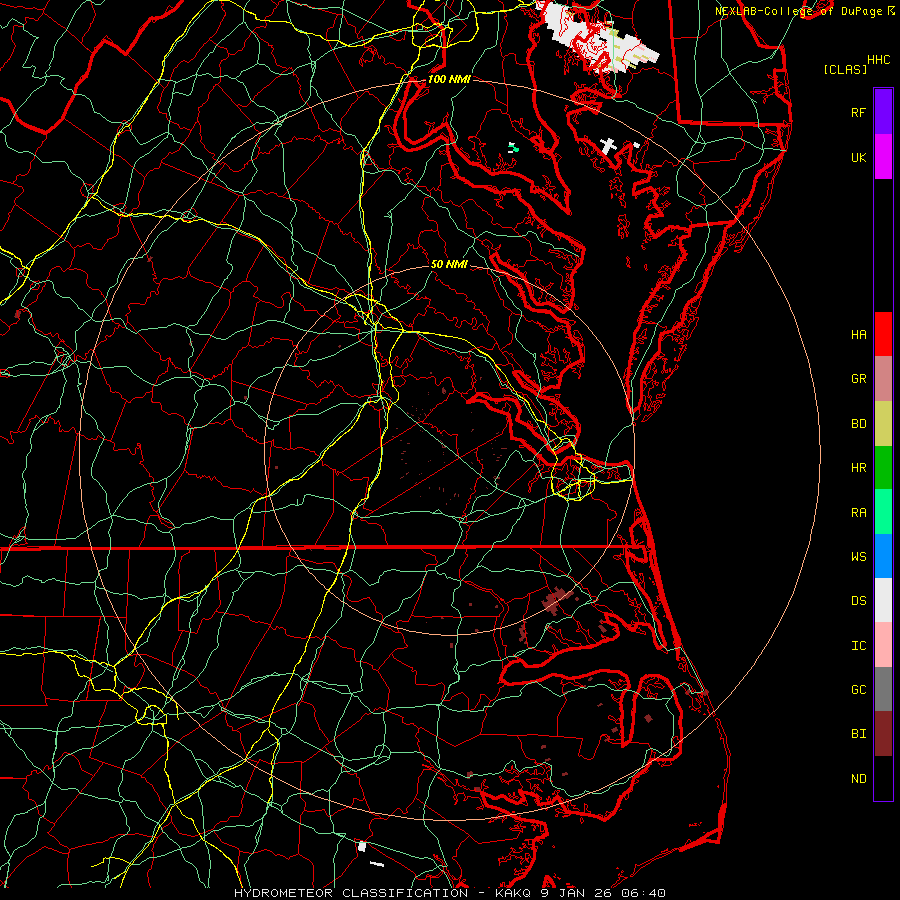The height and width of the screenshot is (900, 900).
Task: Select the DS legend label
Action: 858,601
